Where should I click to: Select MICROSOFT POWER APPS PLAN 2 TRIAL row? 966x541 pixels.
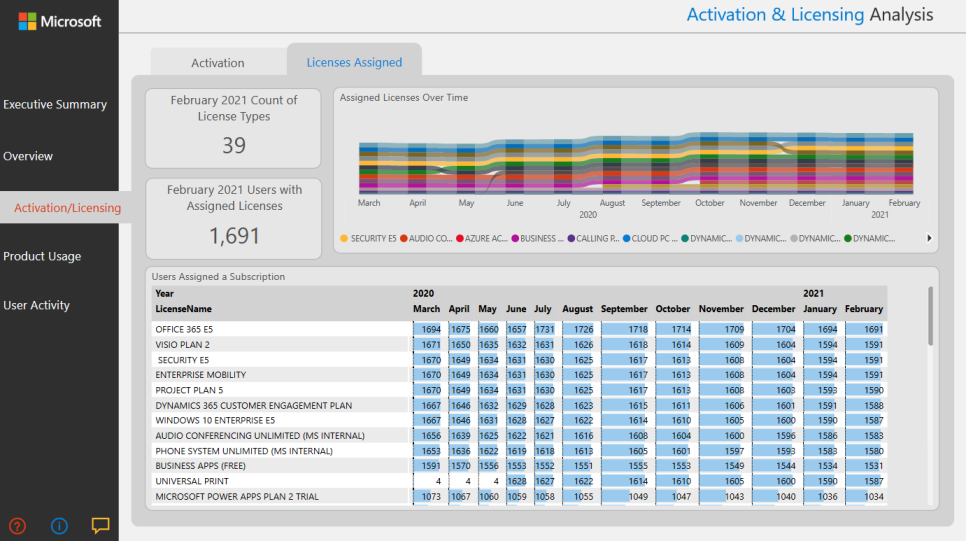click(237, 497)
